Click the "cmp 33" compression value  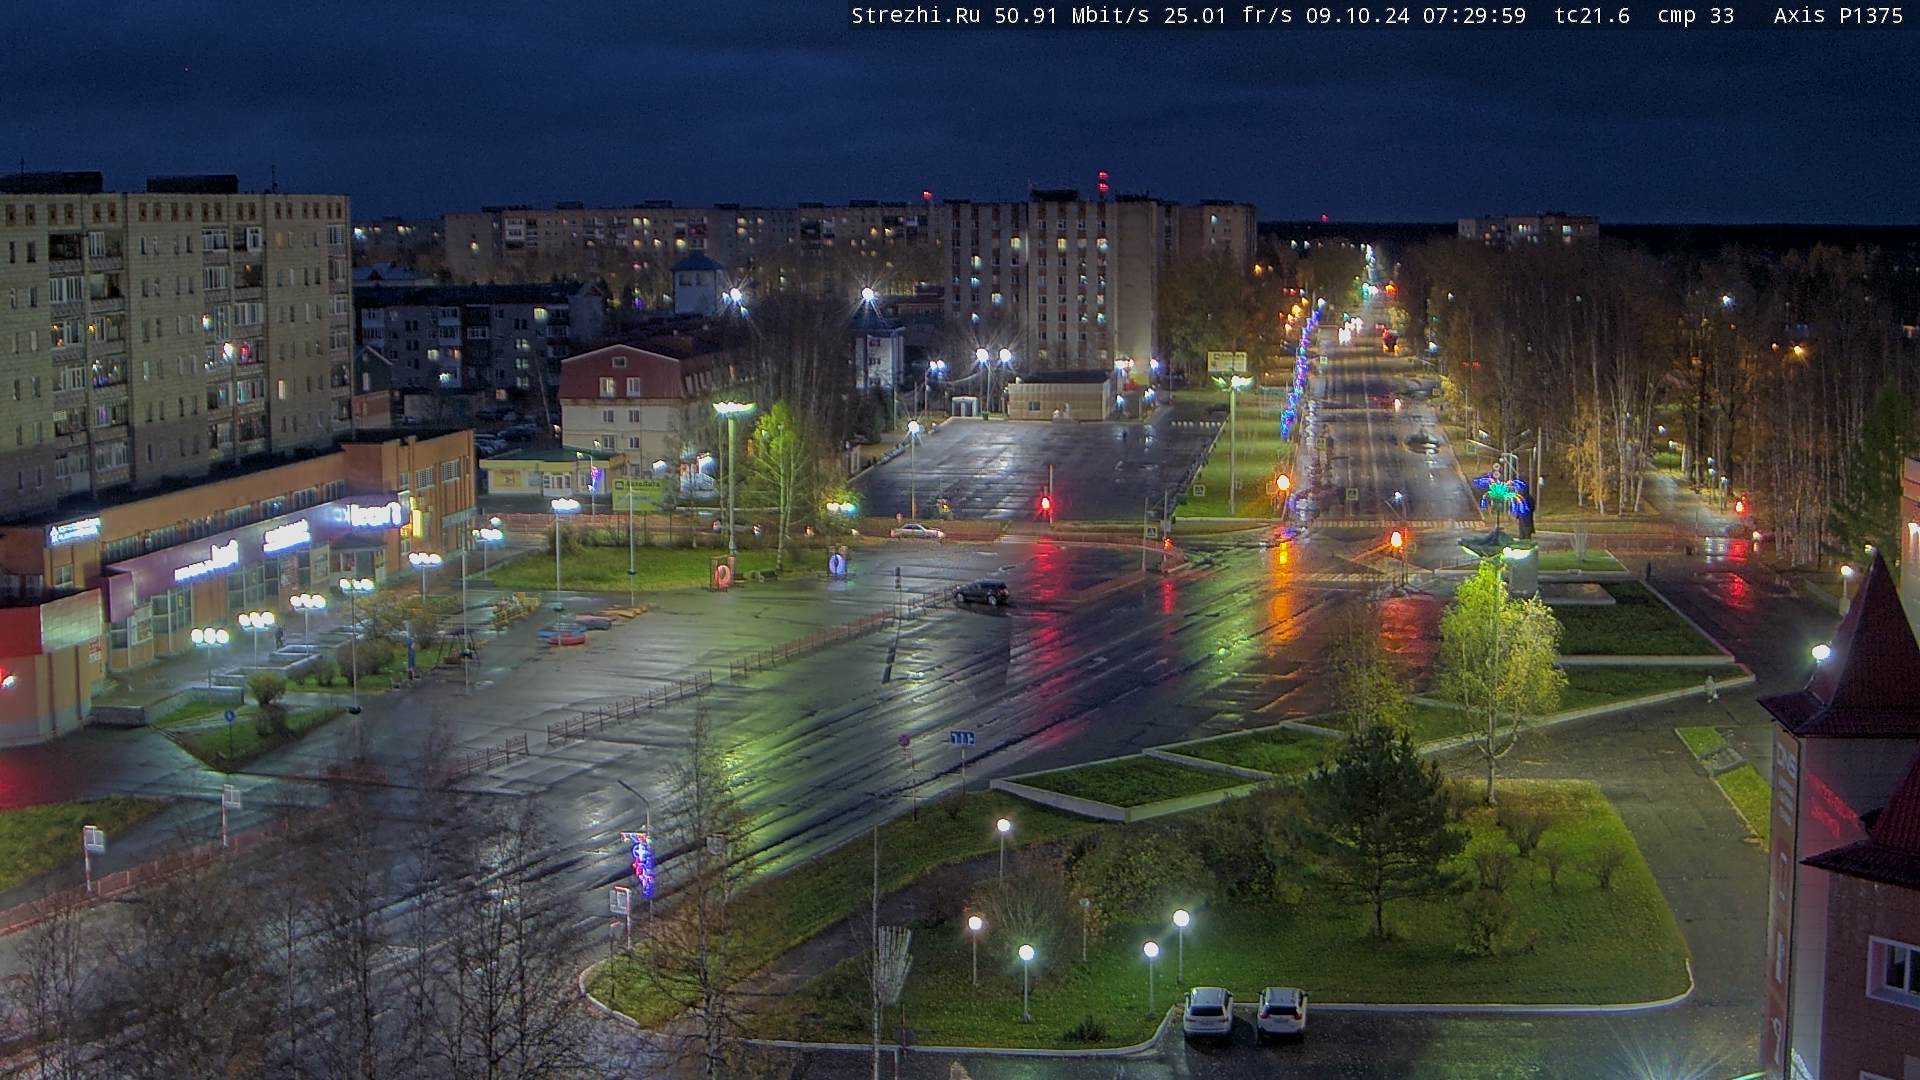[x=1696, y=15]
